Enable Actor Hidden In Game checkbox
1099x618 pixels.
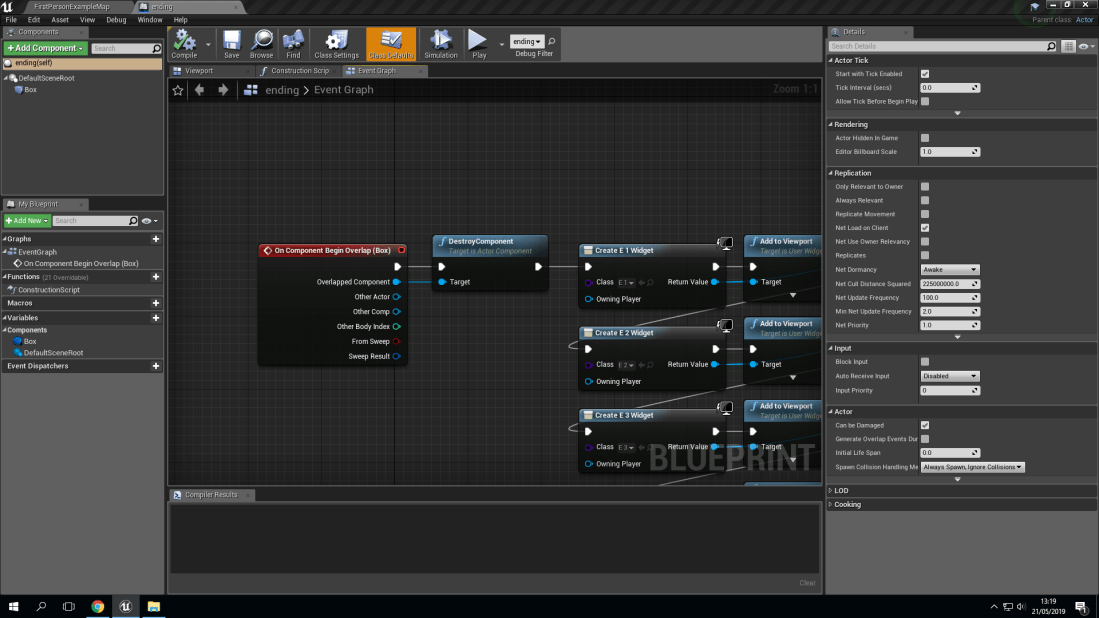pyautogui.click(x=925, y=138)
